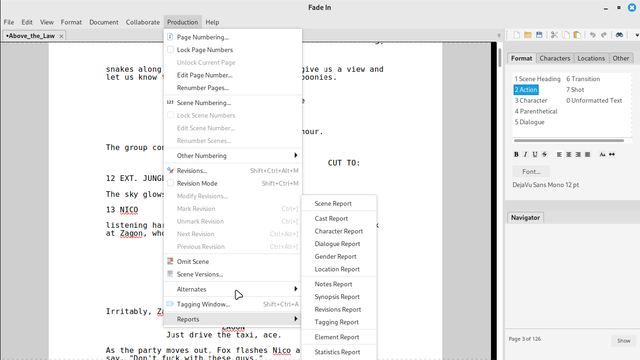This screenshot has width=640, height=360.
Task: Choose Omit Scene menu entry
Action: click(x=233, y=262)
